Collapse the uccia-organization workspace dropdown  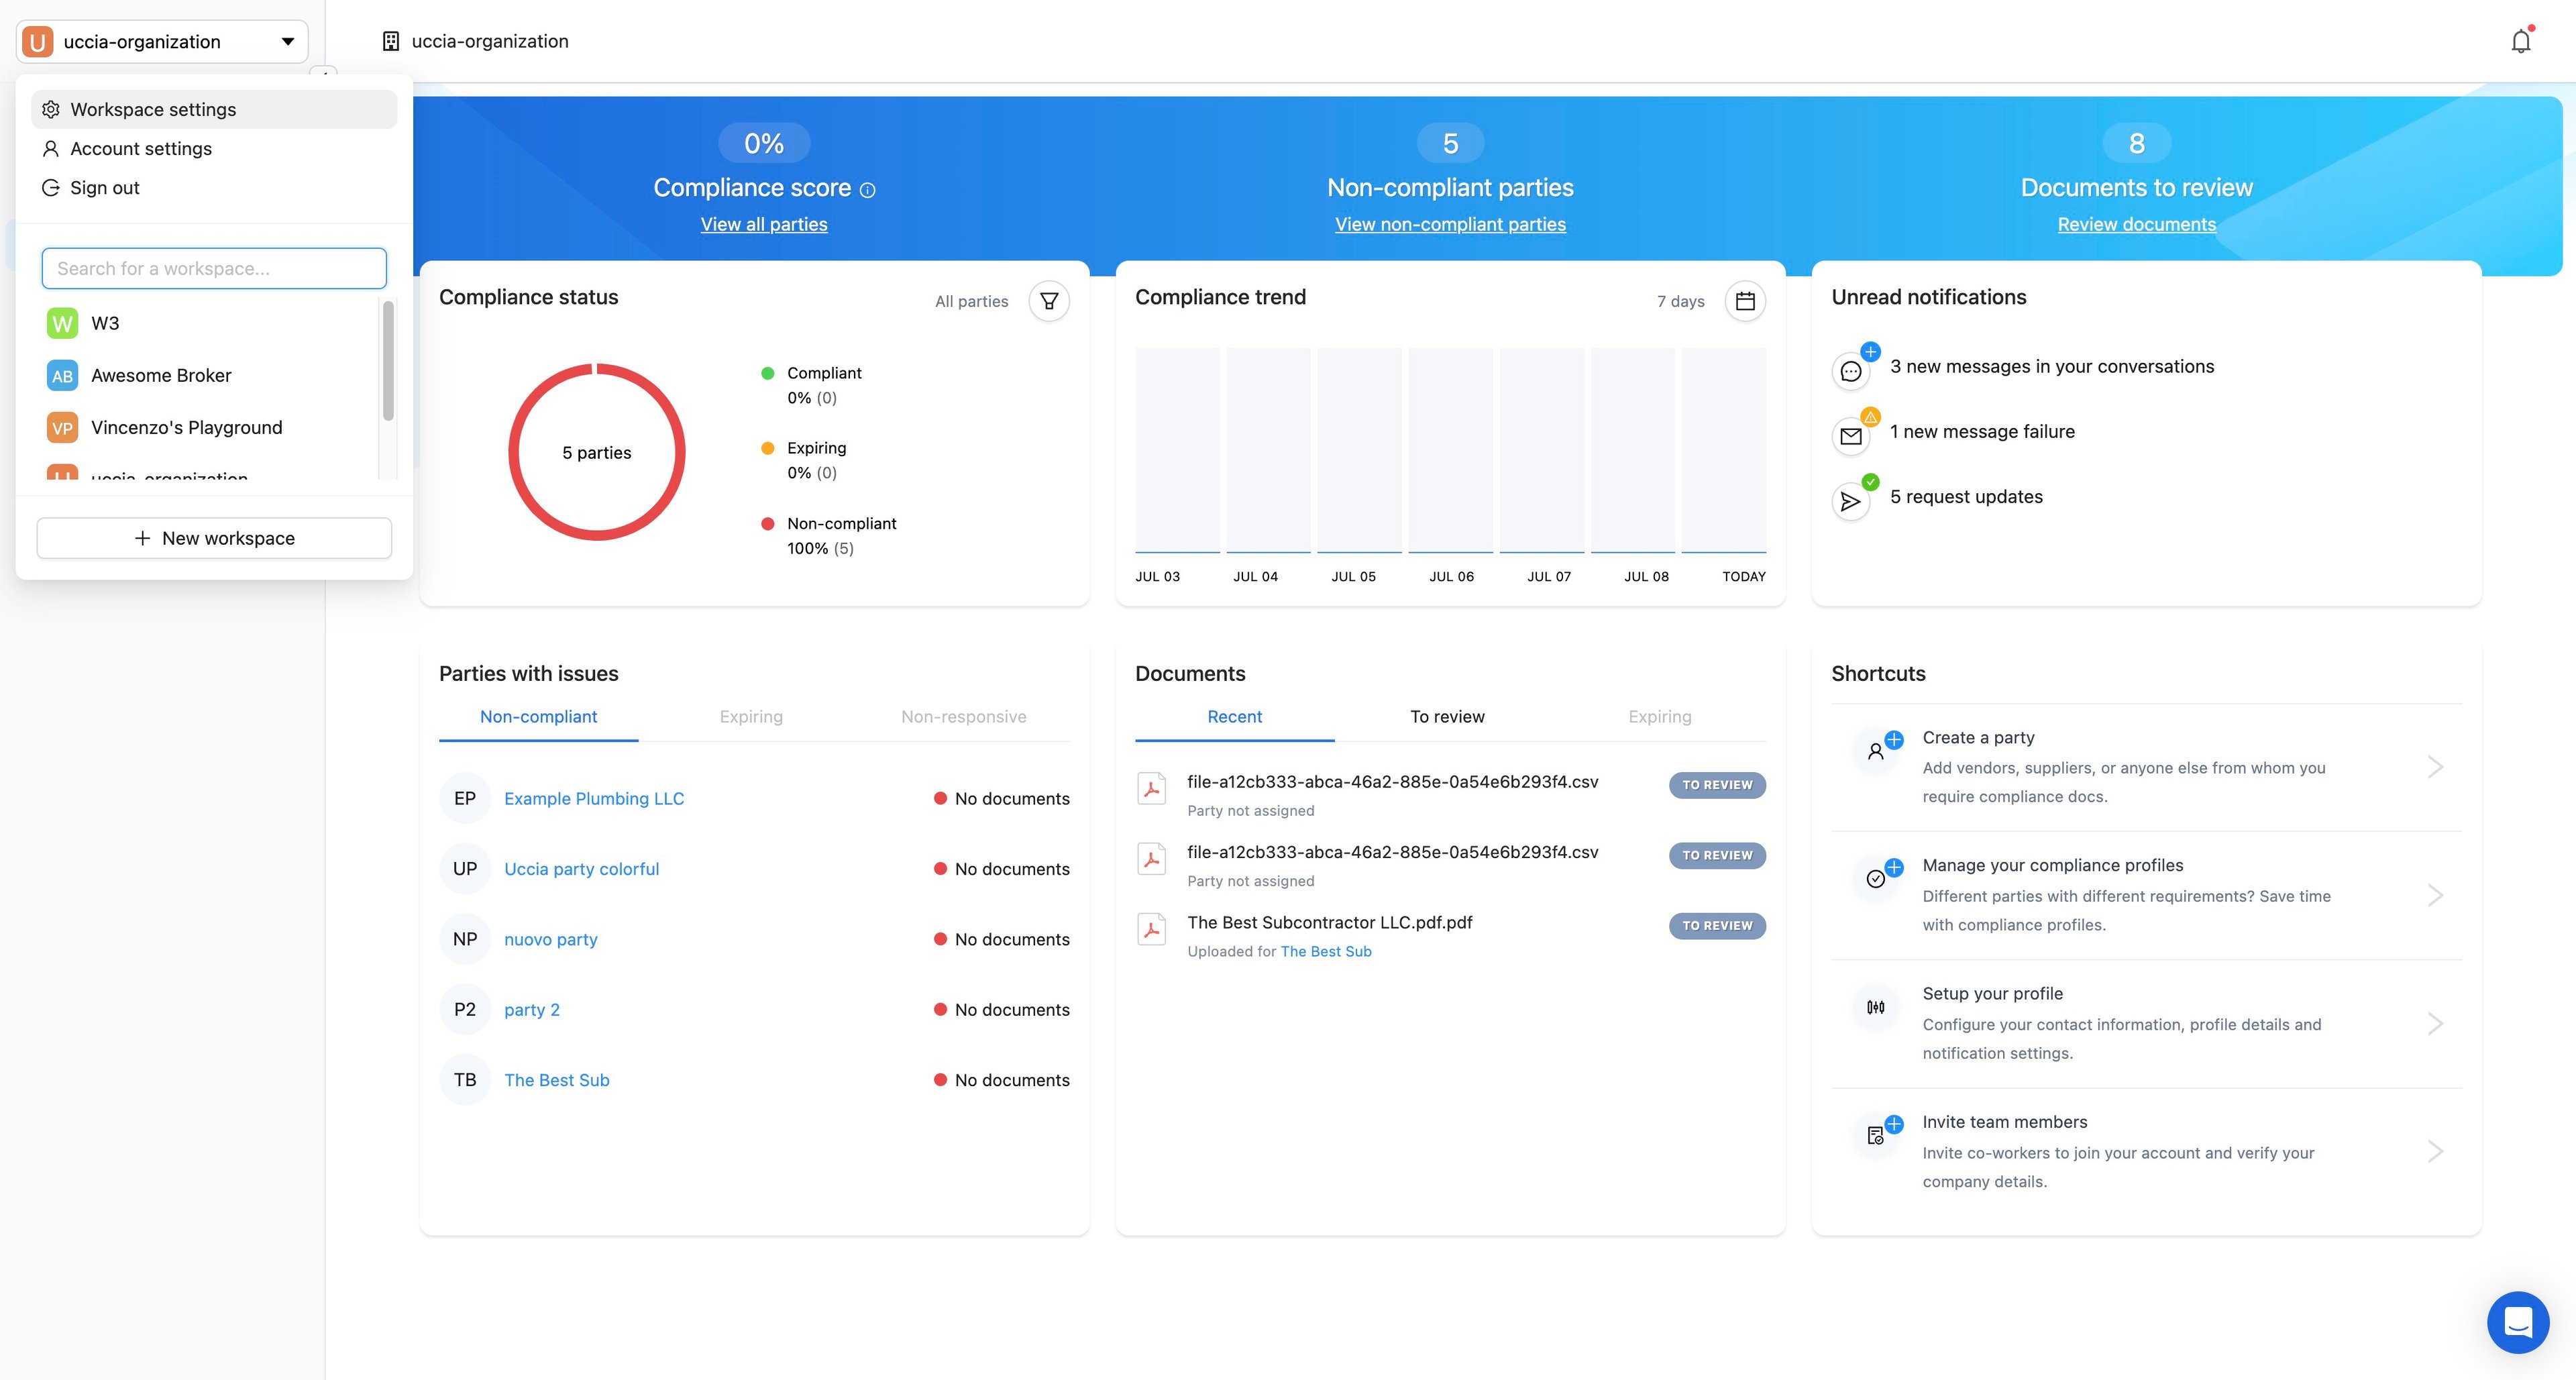tap(287, 42)
